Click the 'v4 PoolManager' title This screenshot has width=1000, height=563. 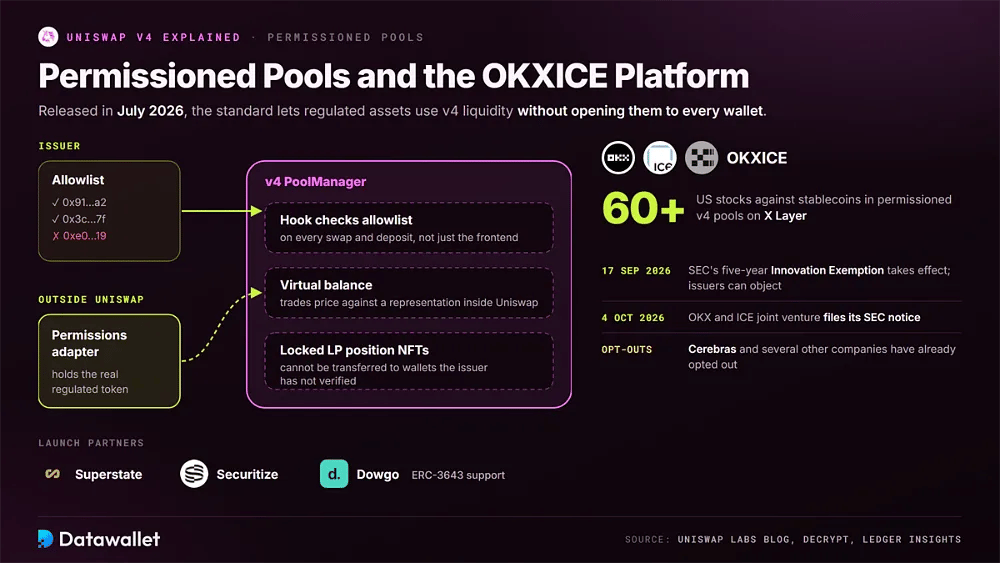pos(316,182)
